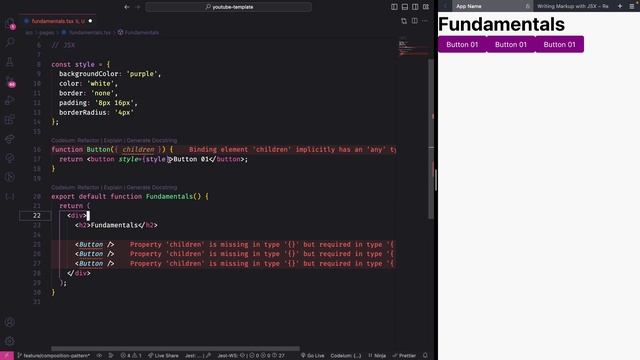The image size is (640, 360).
Task: Click the Codeium status bar entry
Action: point(346,356)
